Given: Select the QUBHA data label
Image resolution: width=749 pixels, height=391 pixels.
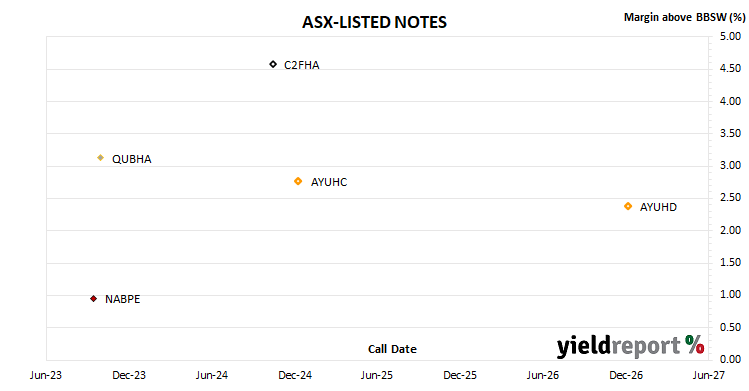Looking at the screenshot, I should coord(131,159).
